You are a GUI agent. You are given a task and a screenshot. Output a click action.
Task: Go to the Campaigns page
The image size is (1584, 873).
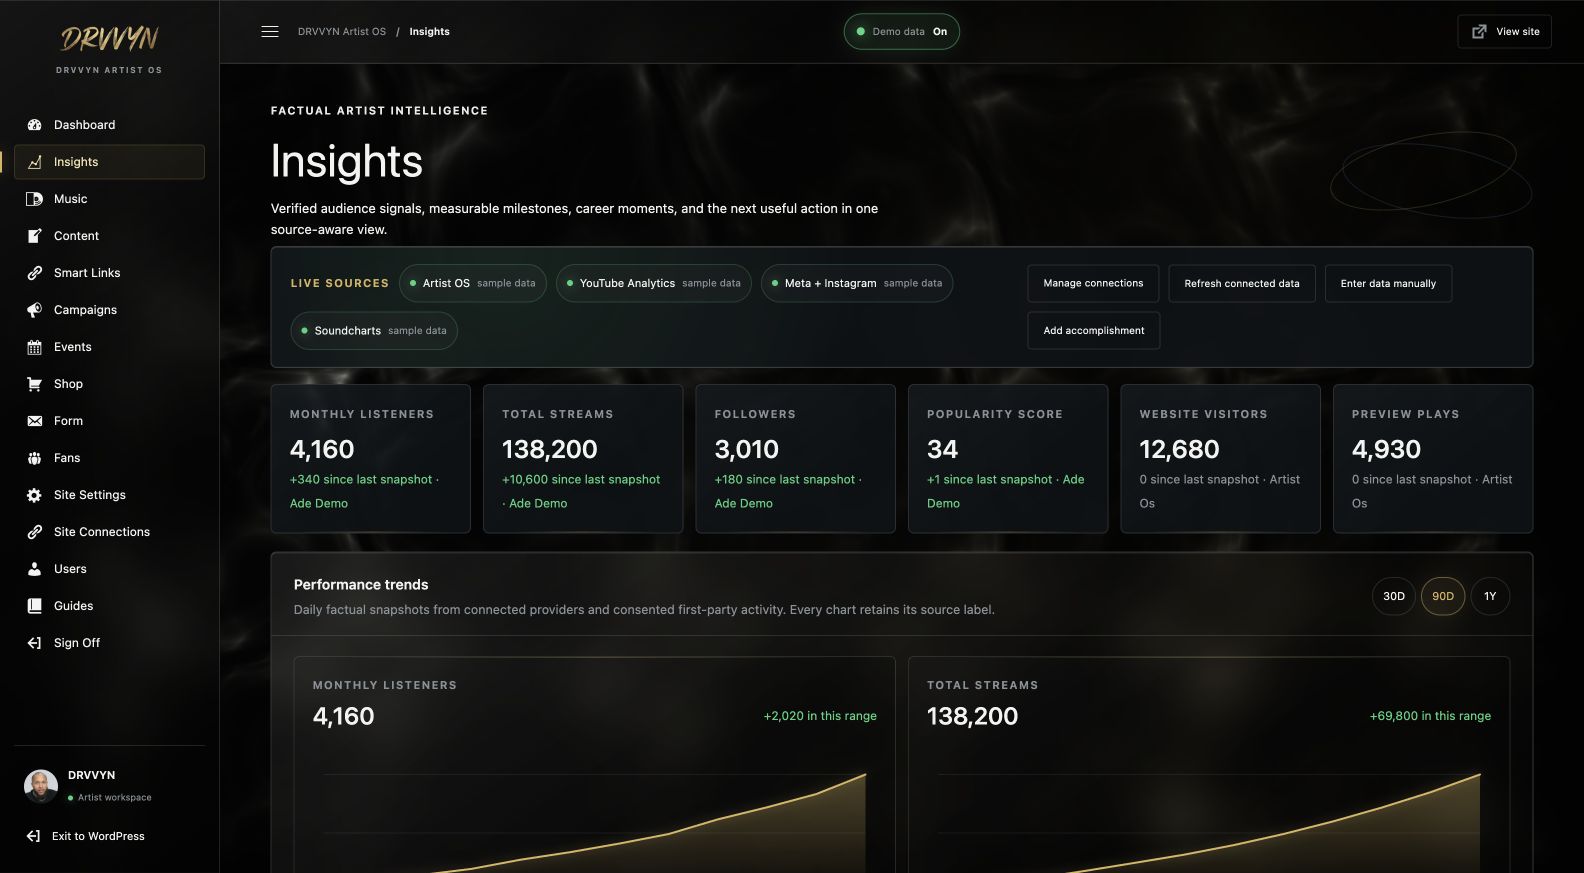(x=109, y=310)
